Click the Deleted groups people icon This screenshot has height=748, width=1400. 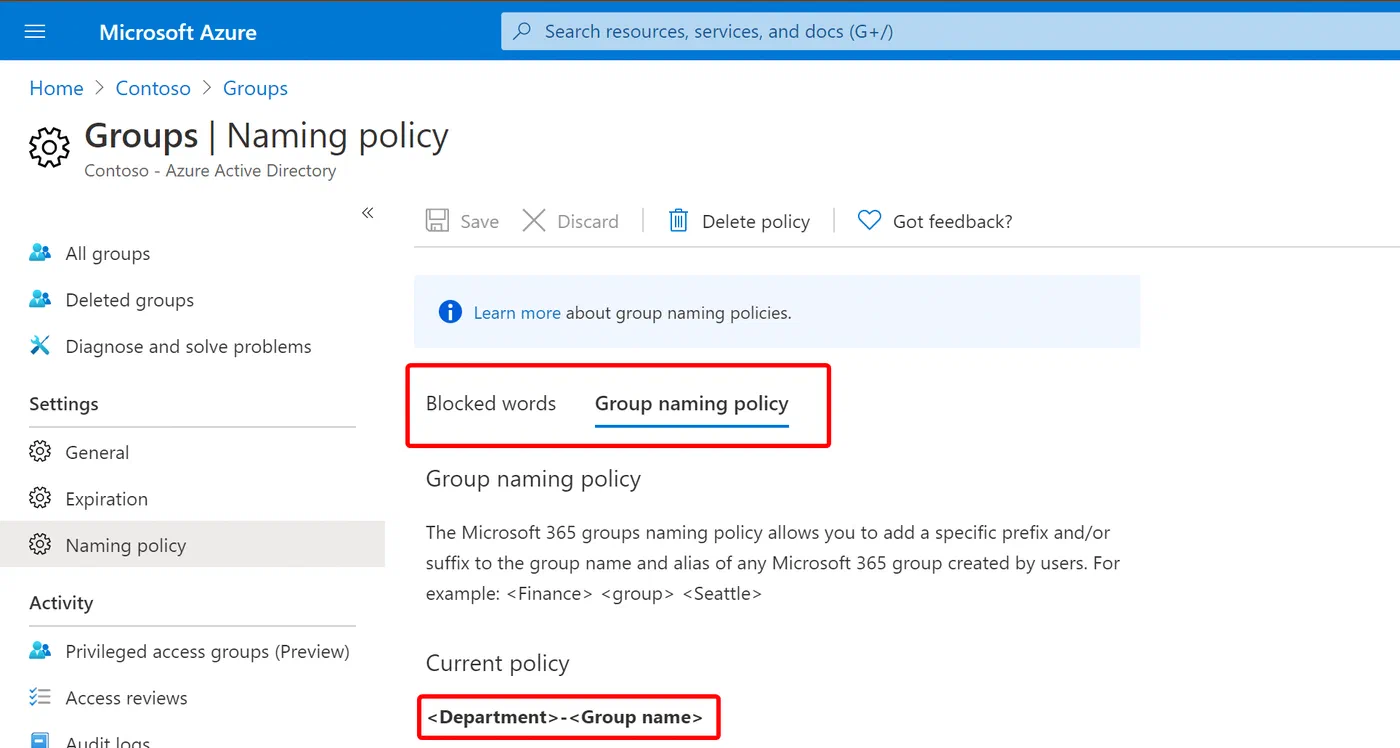40,298
